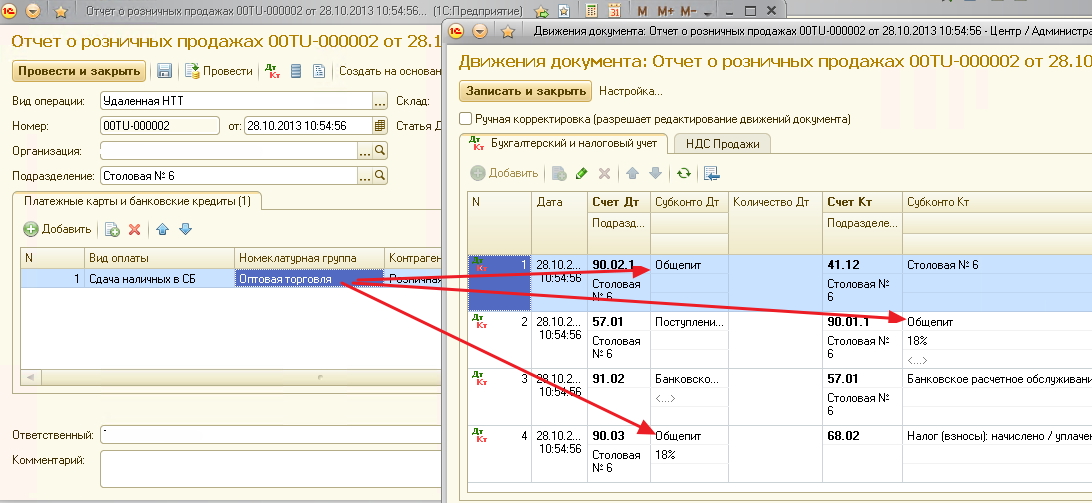
Task: Click the refresh icon in movements toolbar
Action: point(684,173)
